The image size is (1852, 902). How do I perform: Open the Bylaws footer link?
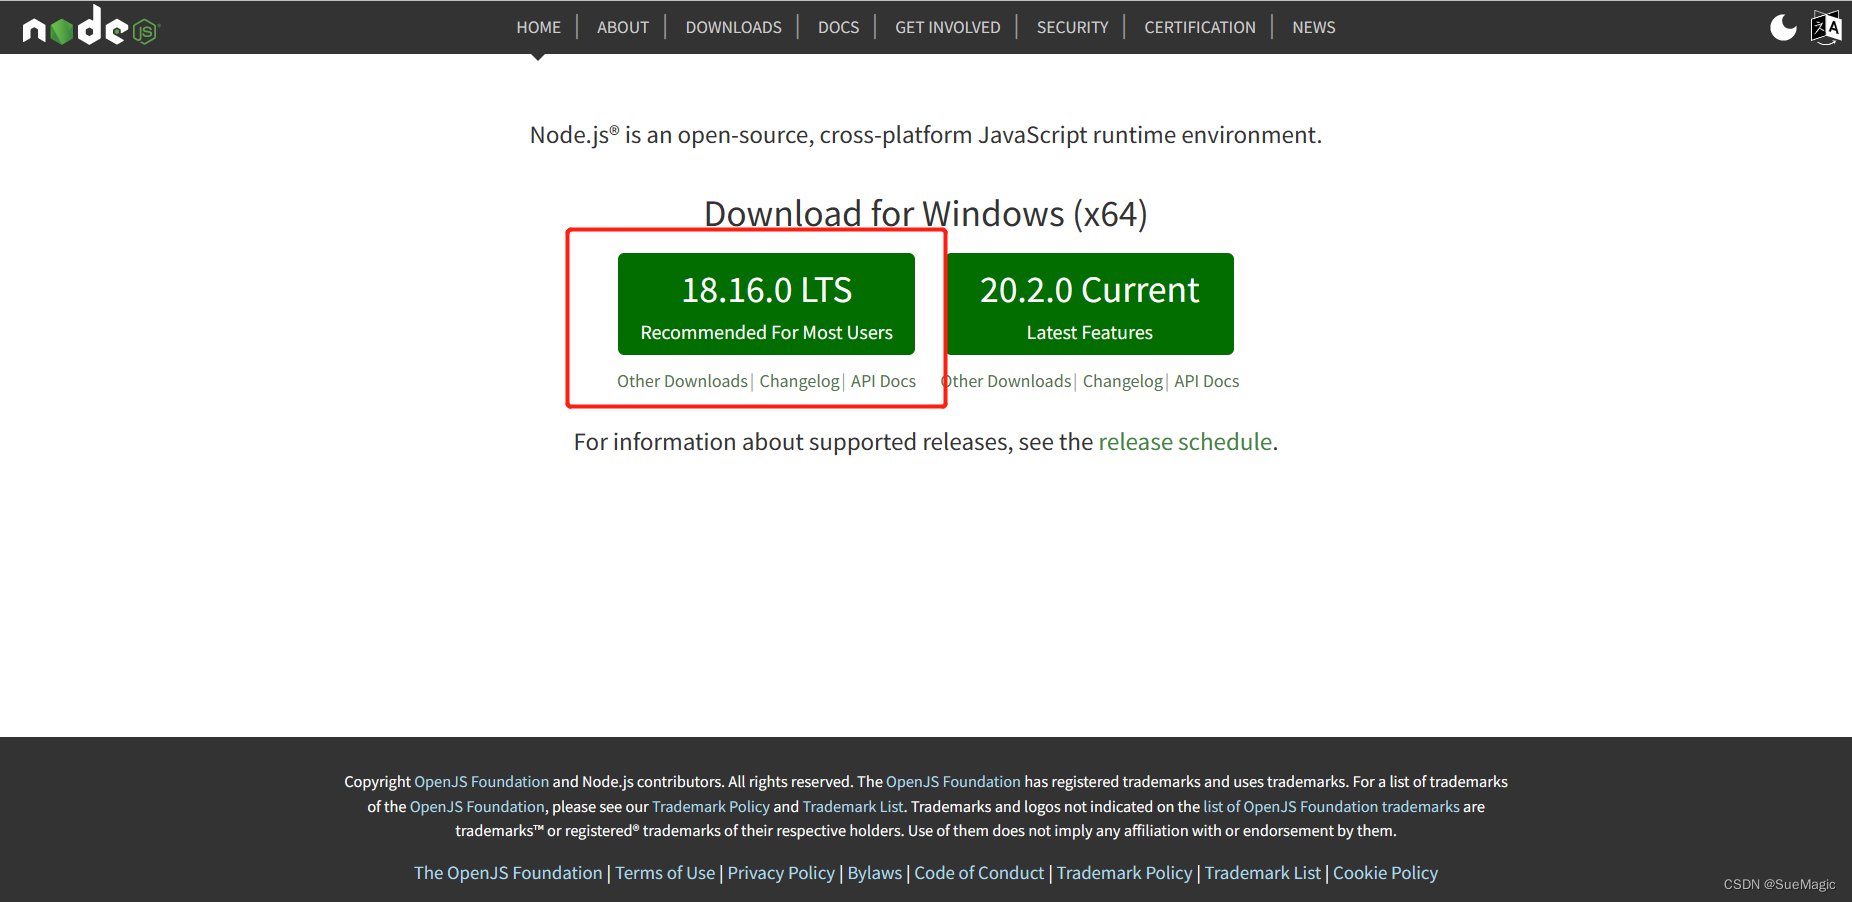(x=875, y=873)
